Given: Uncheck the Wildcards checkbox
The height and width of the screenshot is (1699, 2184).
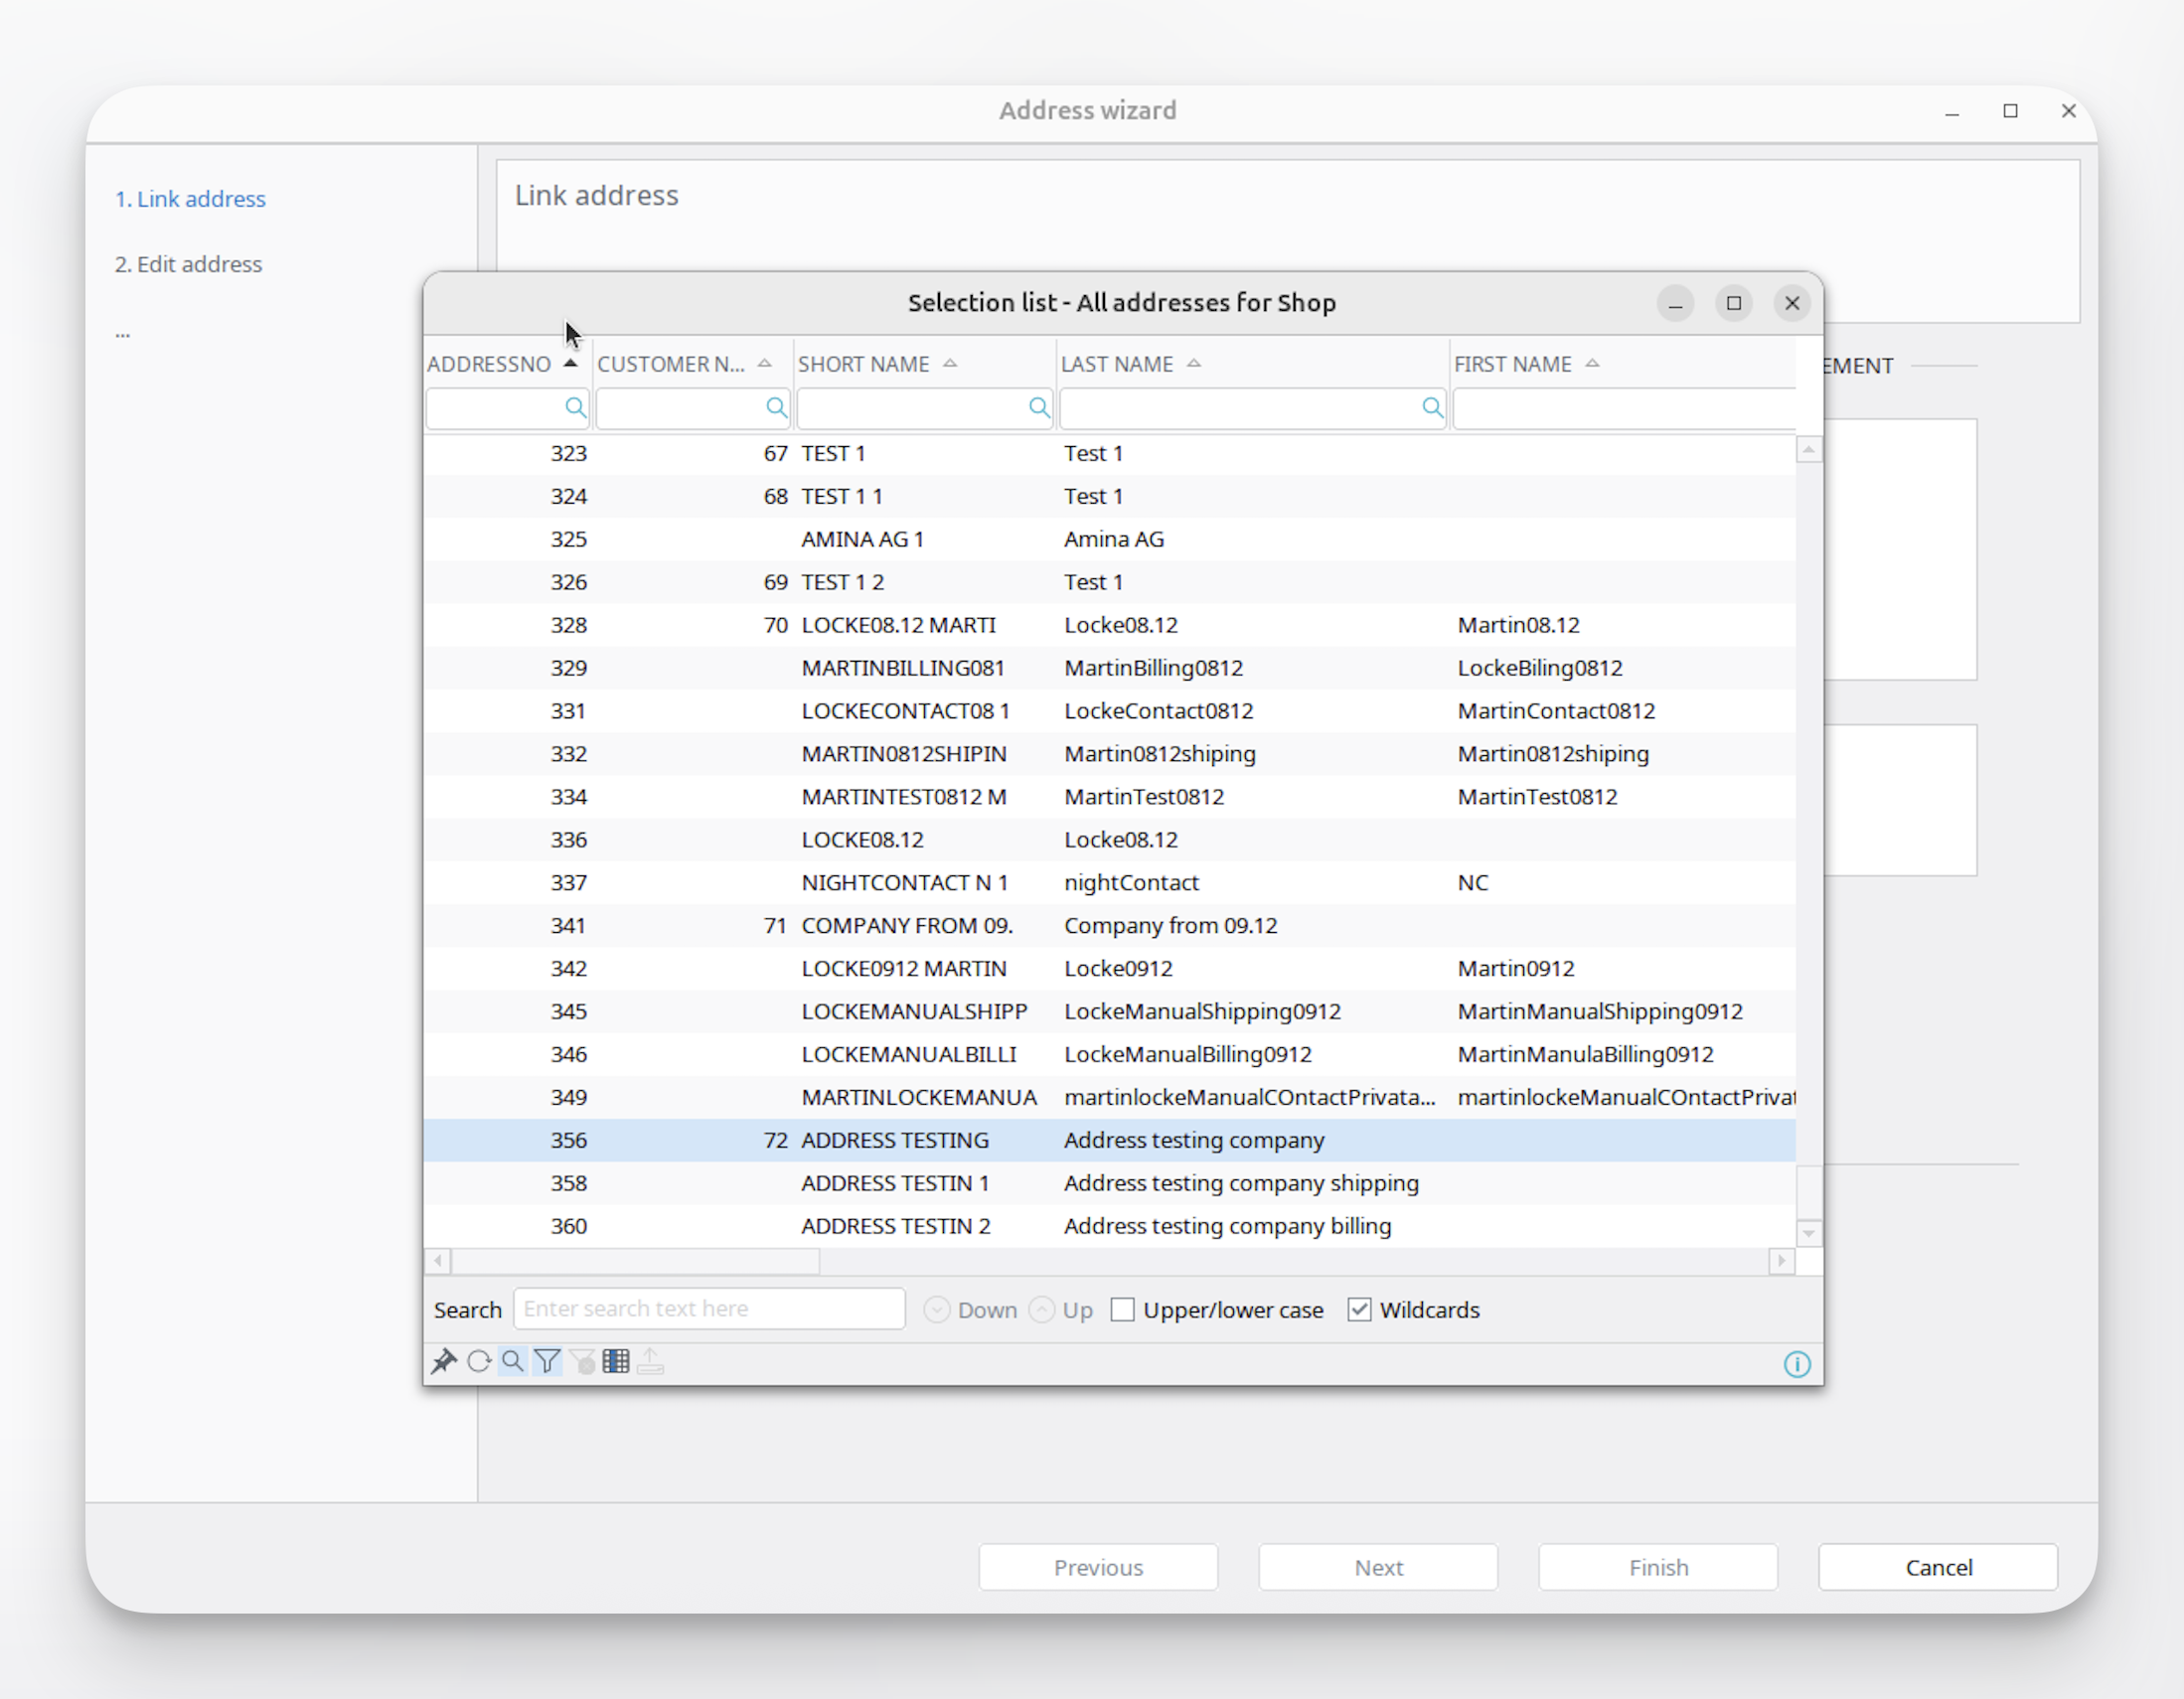Looking at the screenshot, I should pyautogui.click(x=1359, y=1310).
